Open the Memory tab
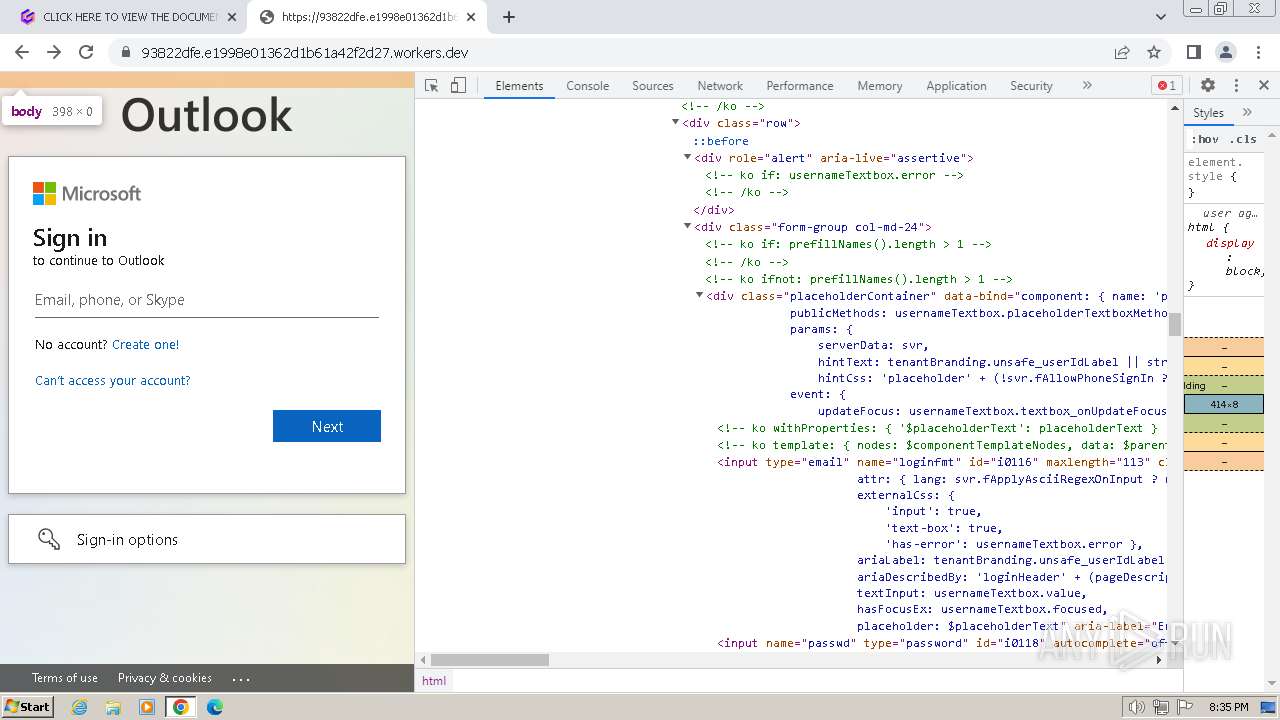The height and width of the screenshot is (720, 1280). coord(879,86)
